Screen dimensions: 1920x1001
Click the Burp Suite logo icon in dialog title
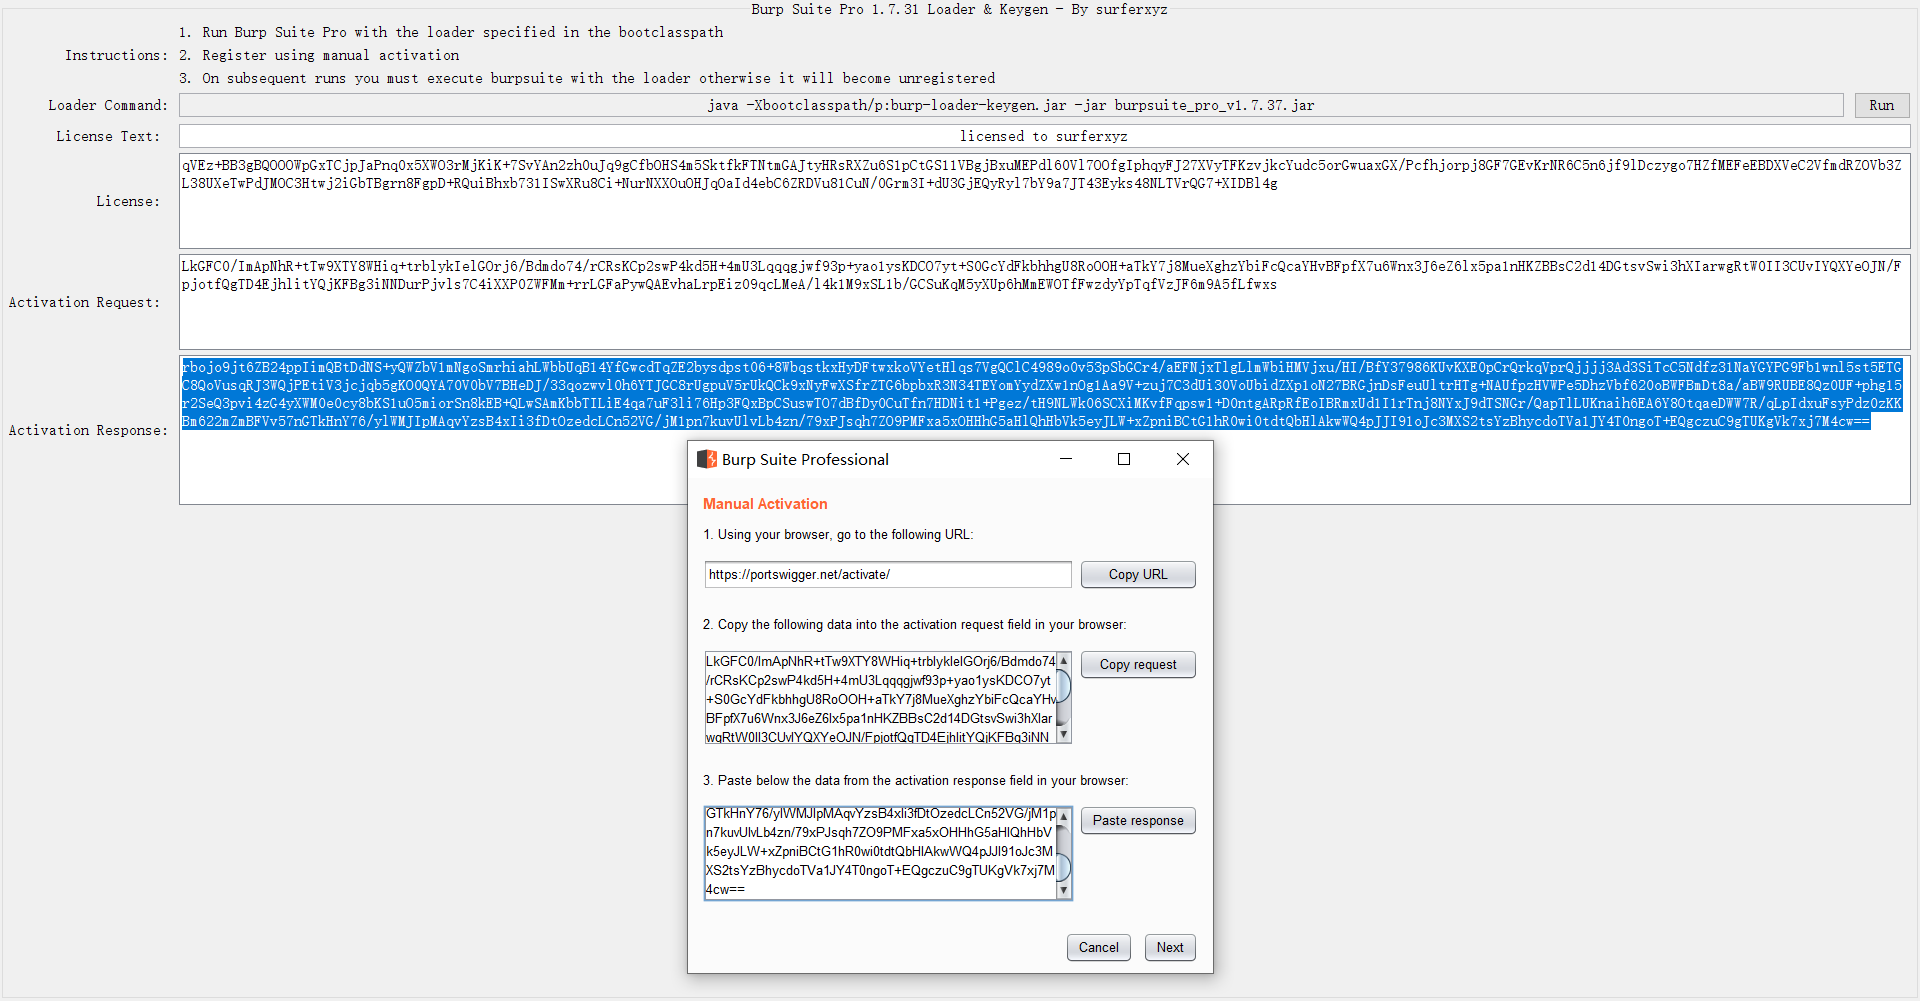click(x=707, y=459)
